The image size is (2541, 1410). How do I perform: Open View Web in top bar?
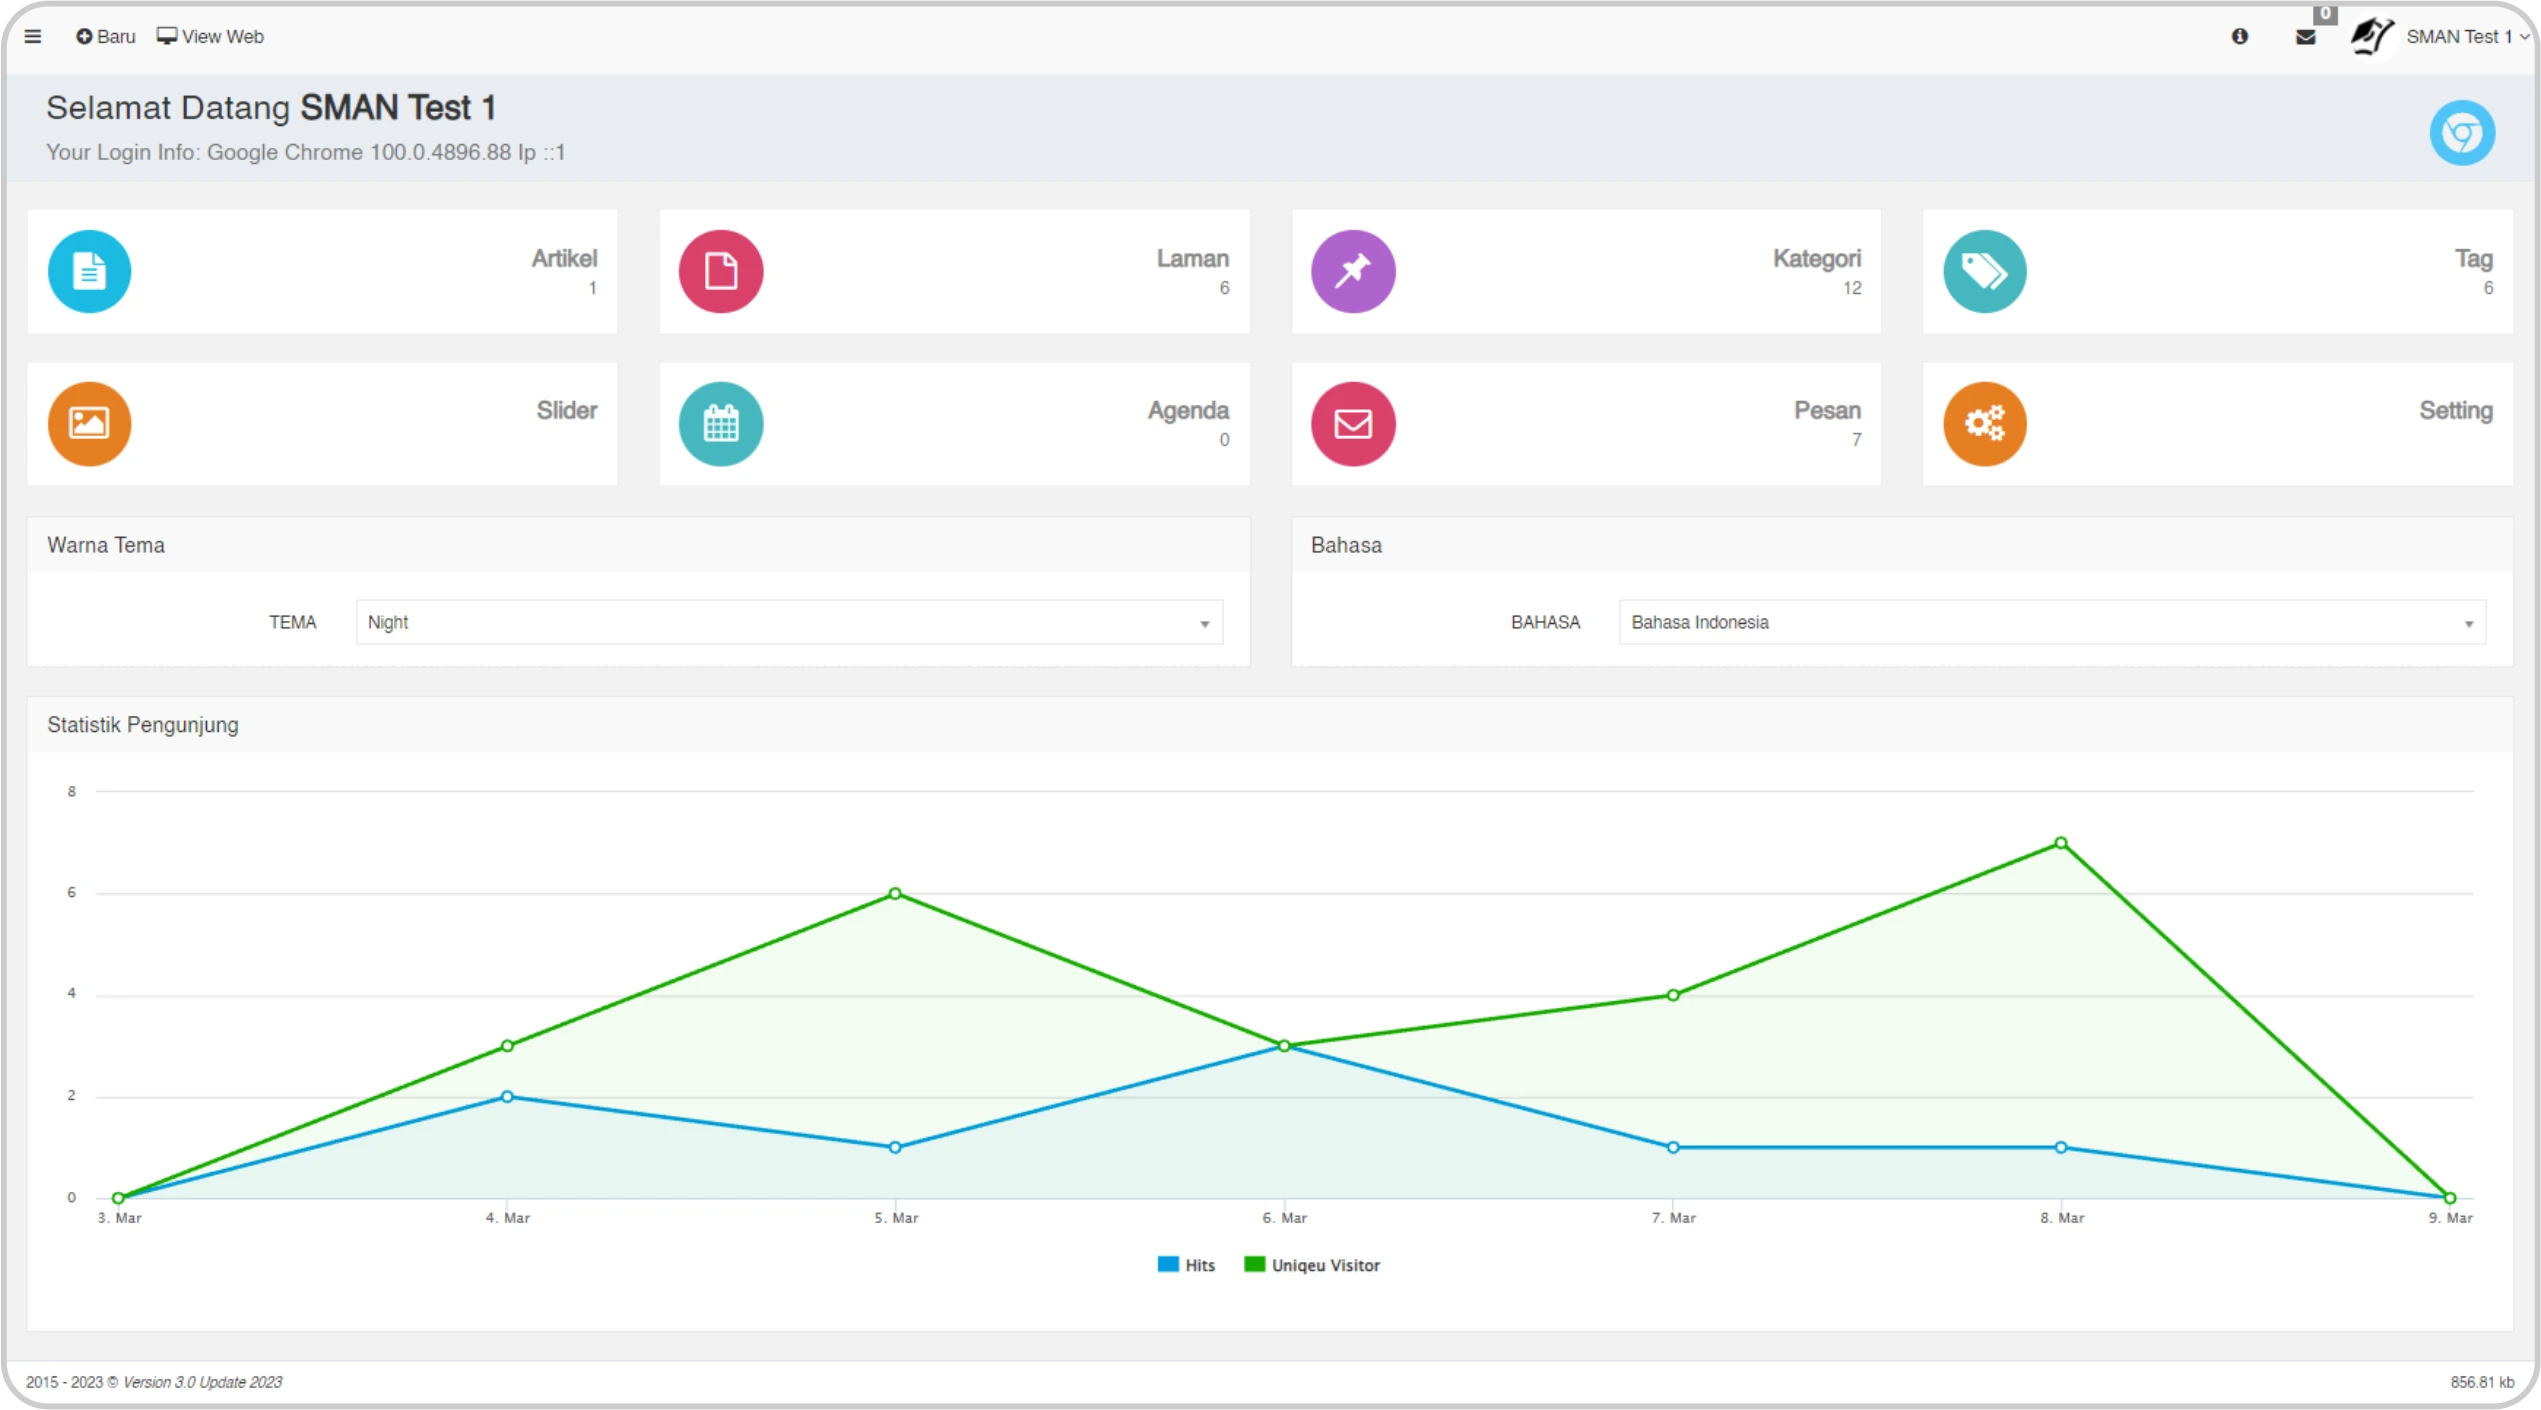point(211,37)
